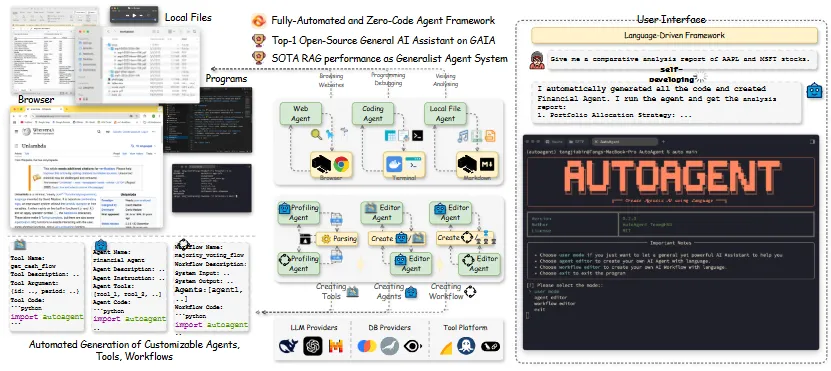Click the Coding Agent box
This screenshot has width=831, height=371.
click(x=374, y=113)
